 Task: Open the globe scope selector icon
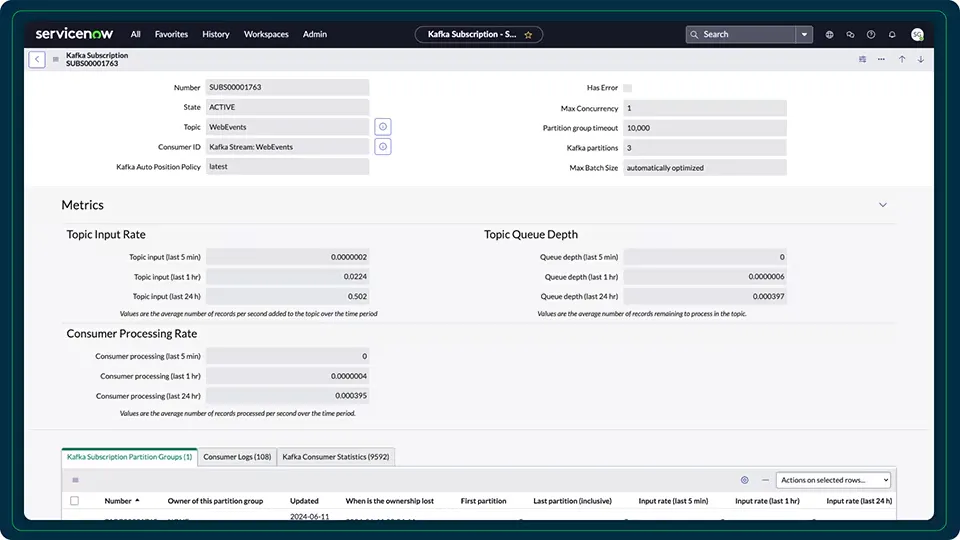point(829,35)
